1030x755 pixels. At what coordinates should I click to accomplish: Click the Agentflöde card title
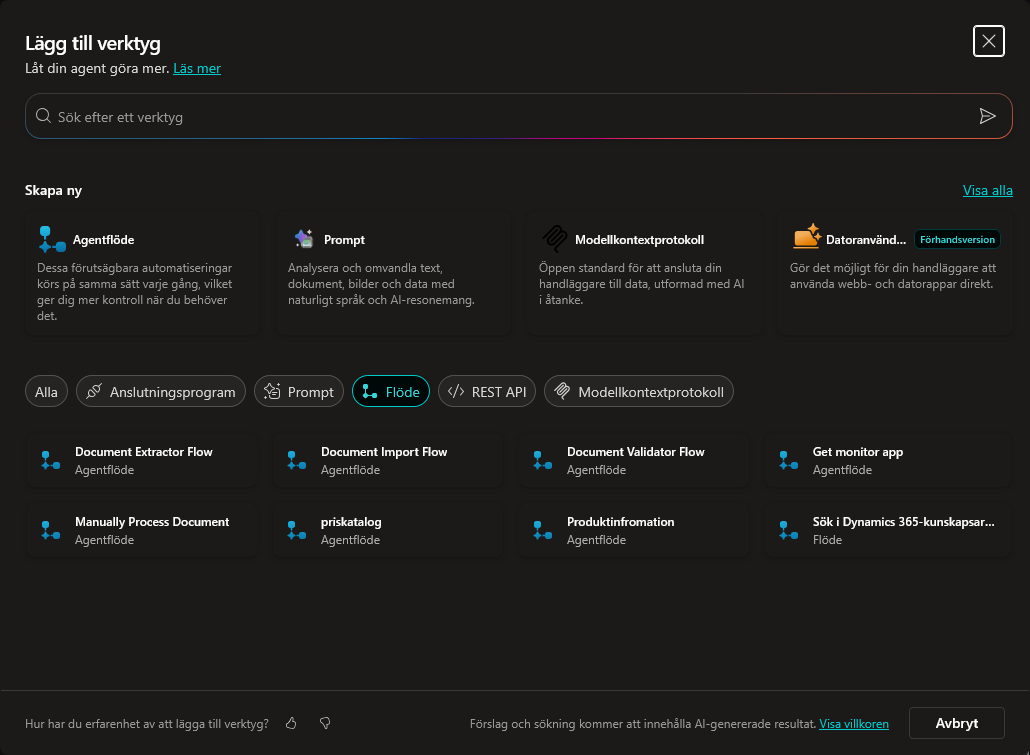click(x=104, y=240)
